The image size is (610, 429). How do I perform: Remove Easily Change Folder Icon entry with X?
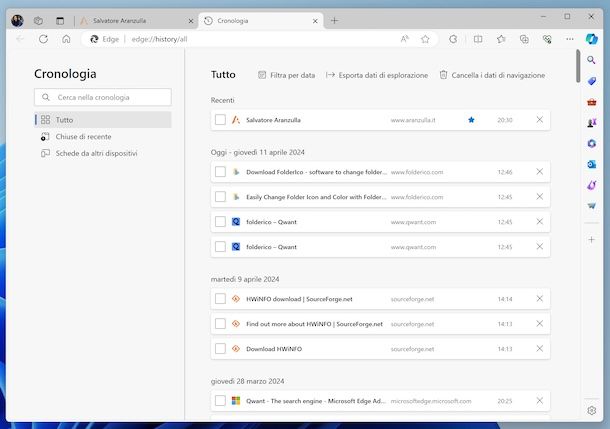[x=540, y=196]
